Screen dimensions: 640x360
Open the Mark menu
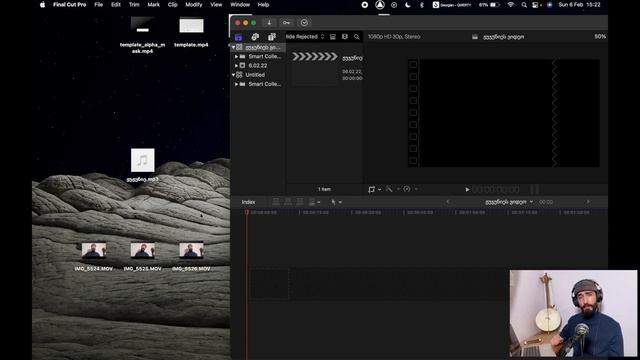[x=153, y=5]
